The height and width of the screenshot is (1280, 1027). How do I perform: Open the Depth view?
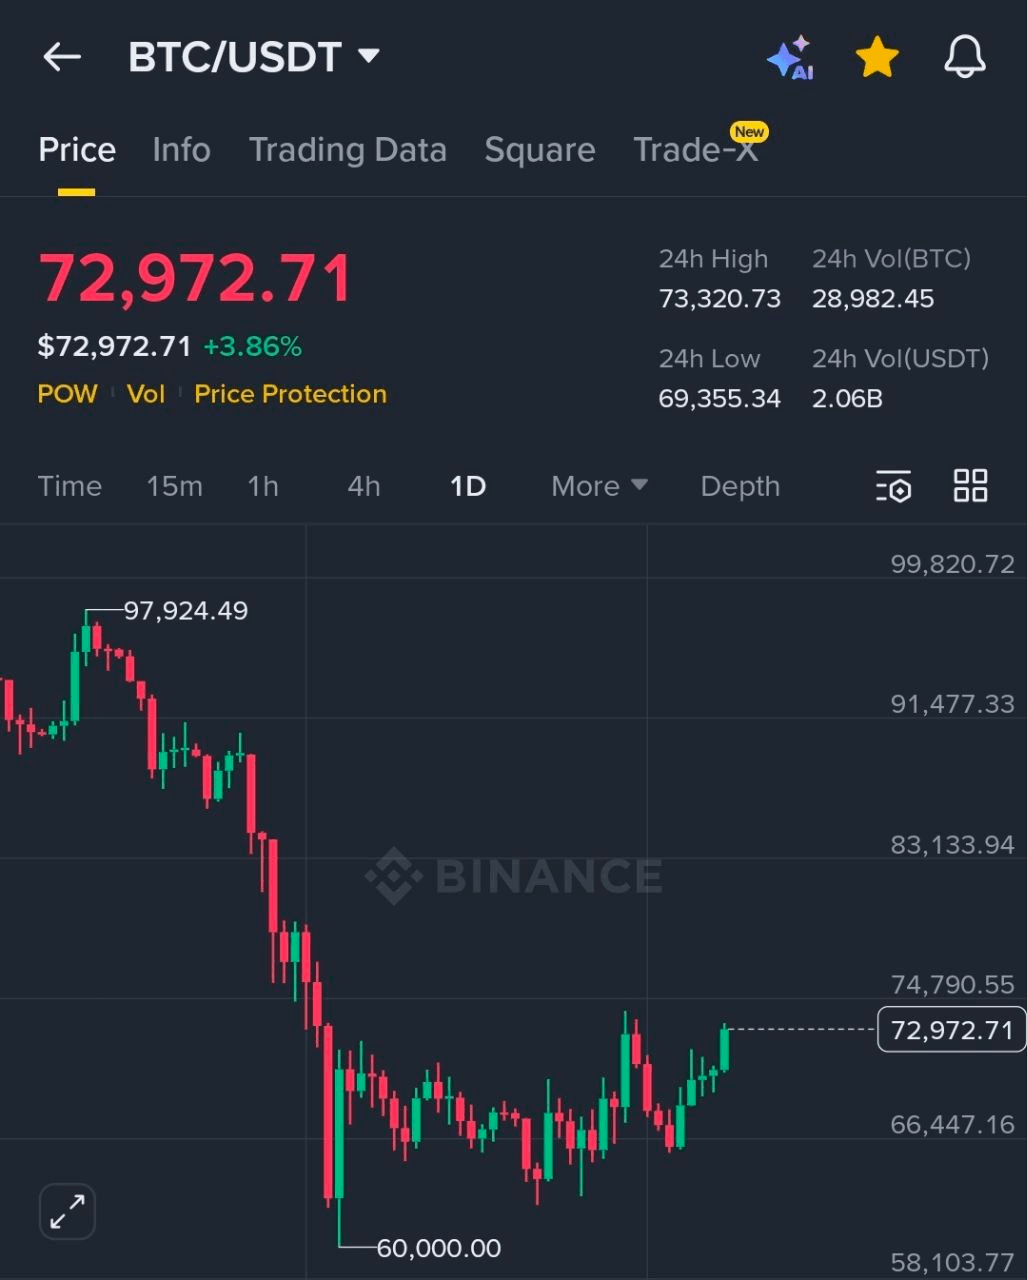tap(740, 486)
